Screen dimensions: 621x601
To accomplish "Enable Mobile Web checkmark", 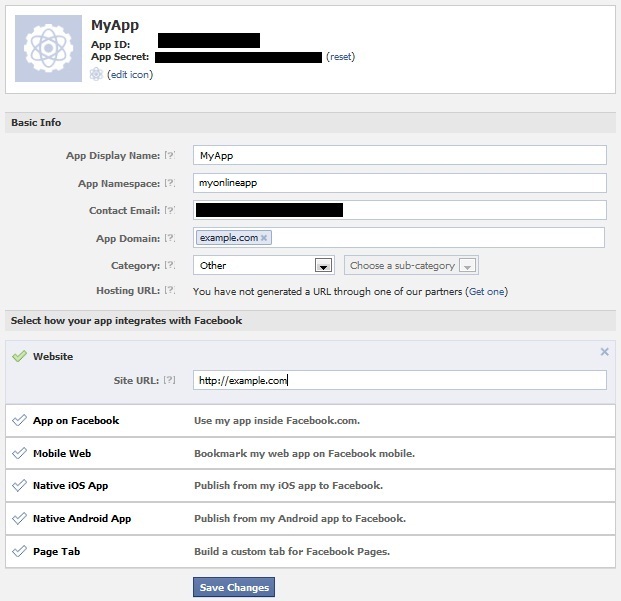I will (19, 453).
